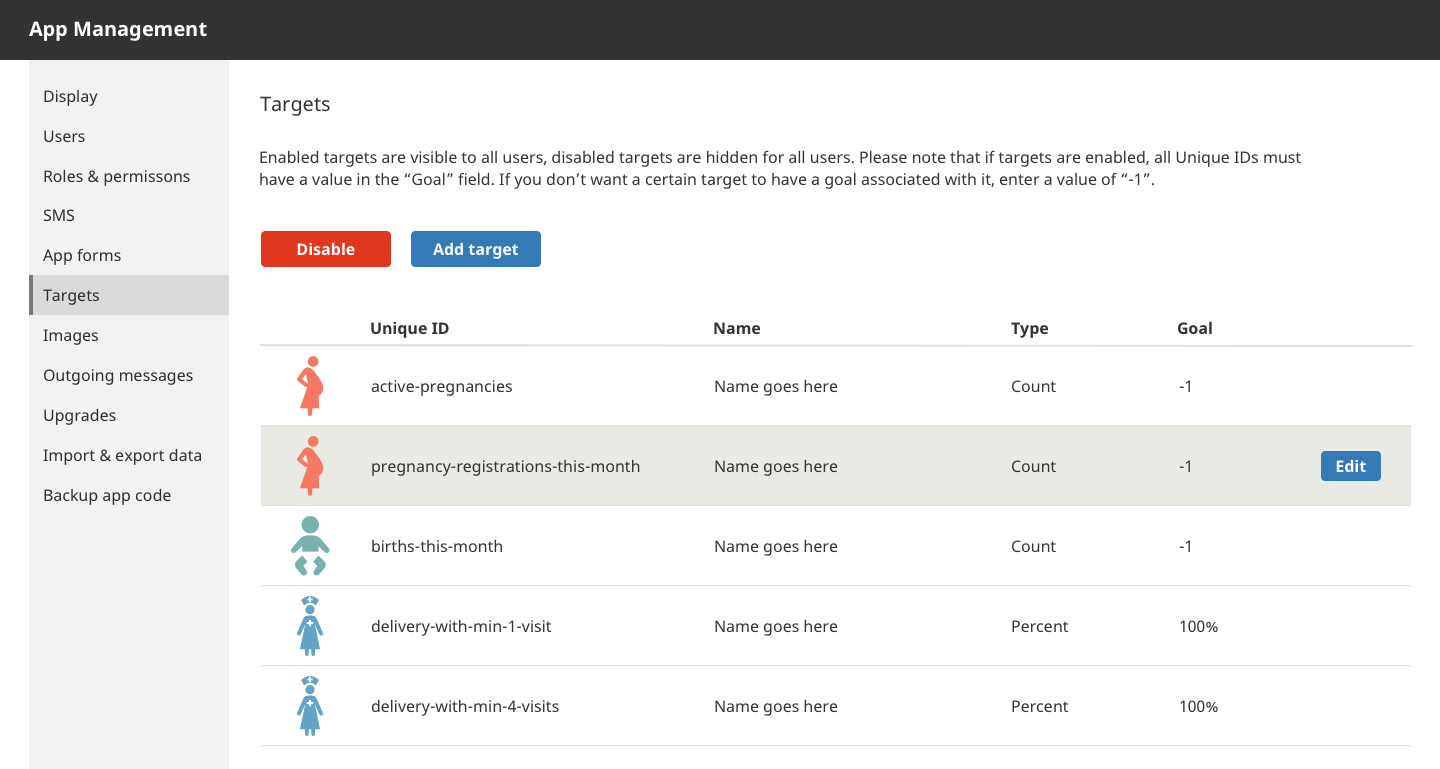Select the active-pregnancies unique ID
Image resolution: width=1440 pixels, height=769 pixels.
[441, 386]
